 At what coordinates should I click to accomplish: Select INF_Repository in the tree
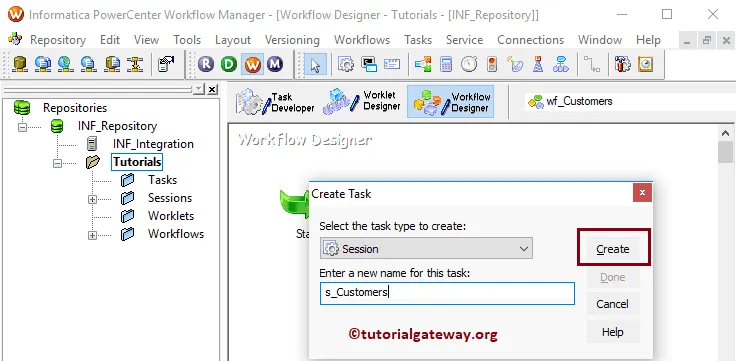117,126
